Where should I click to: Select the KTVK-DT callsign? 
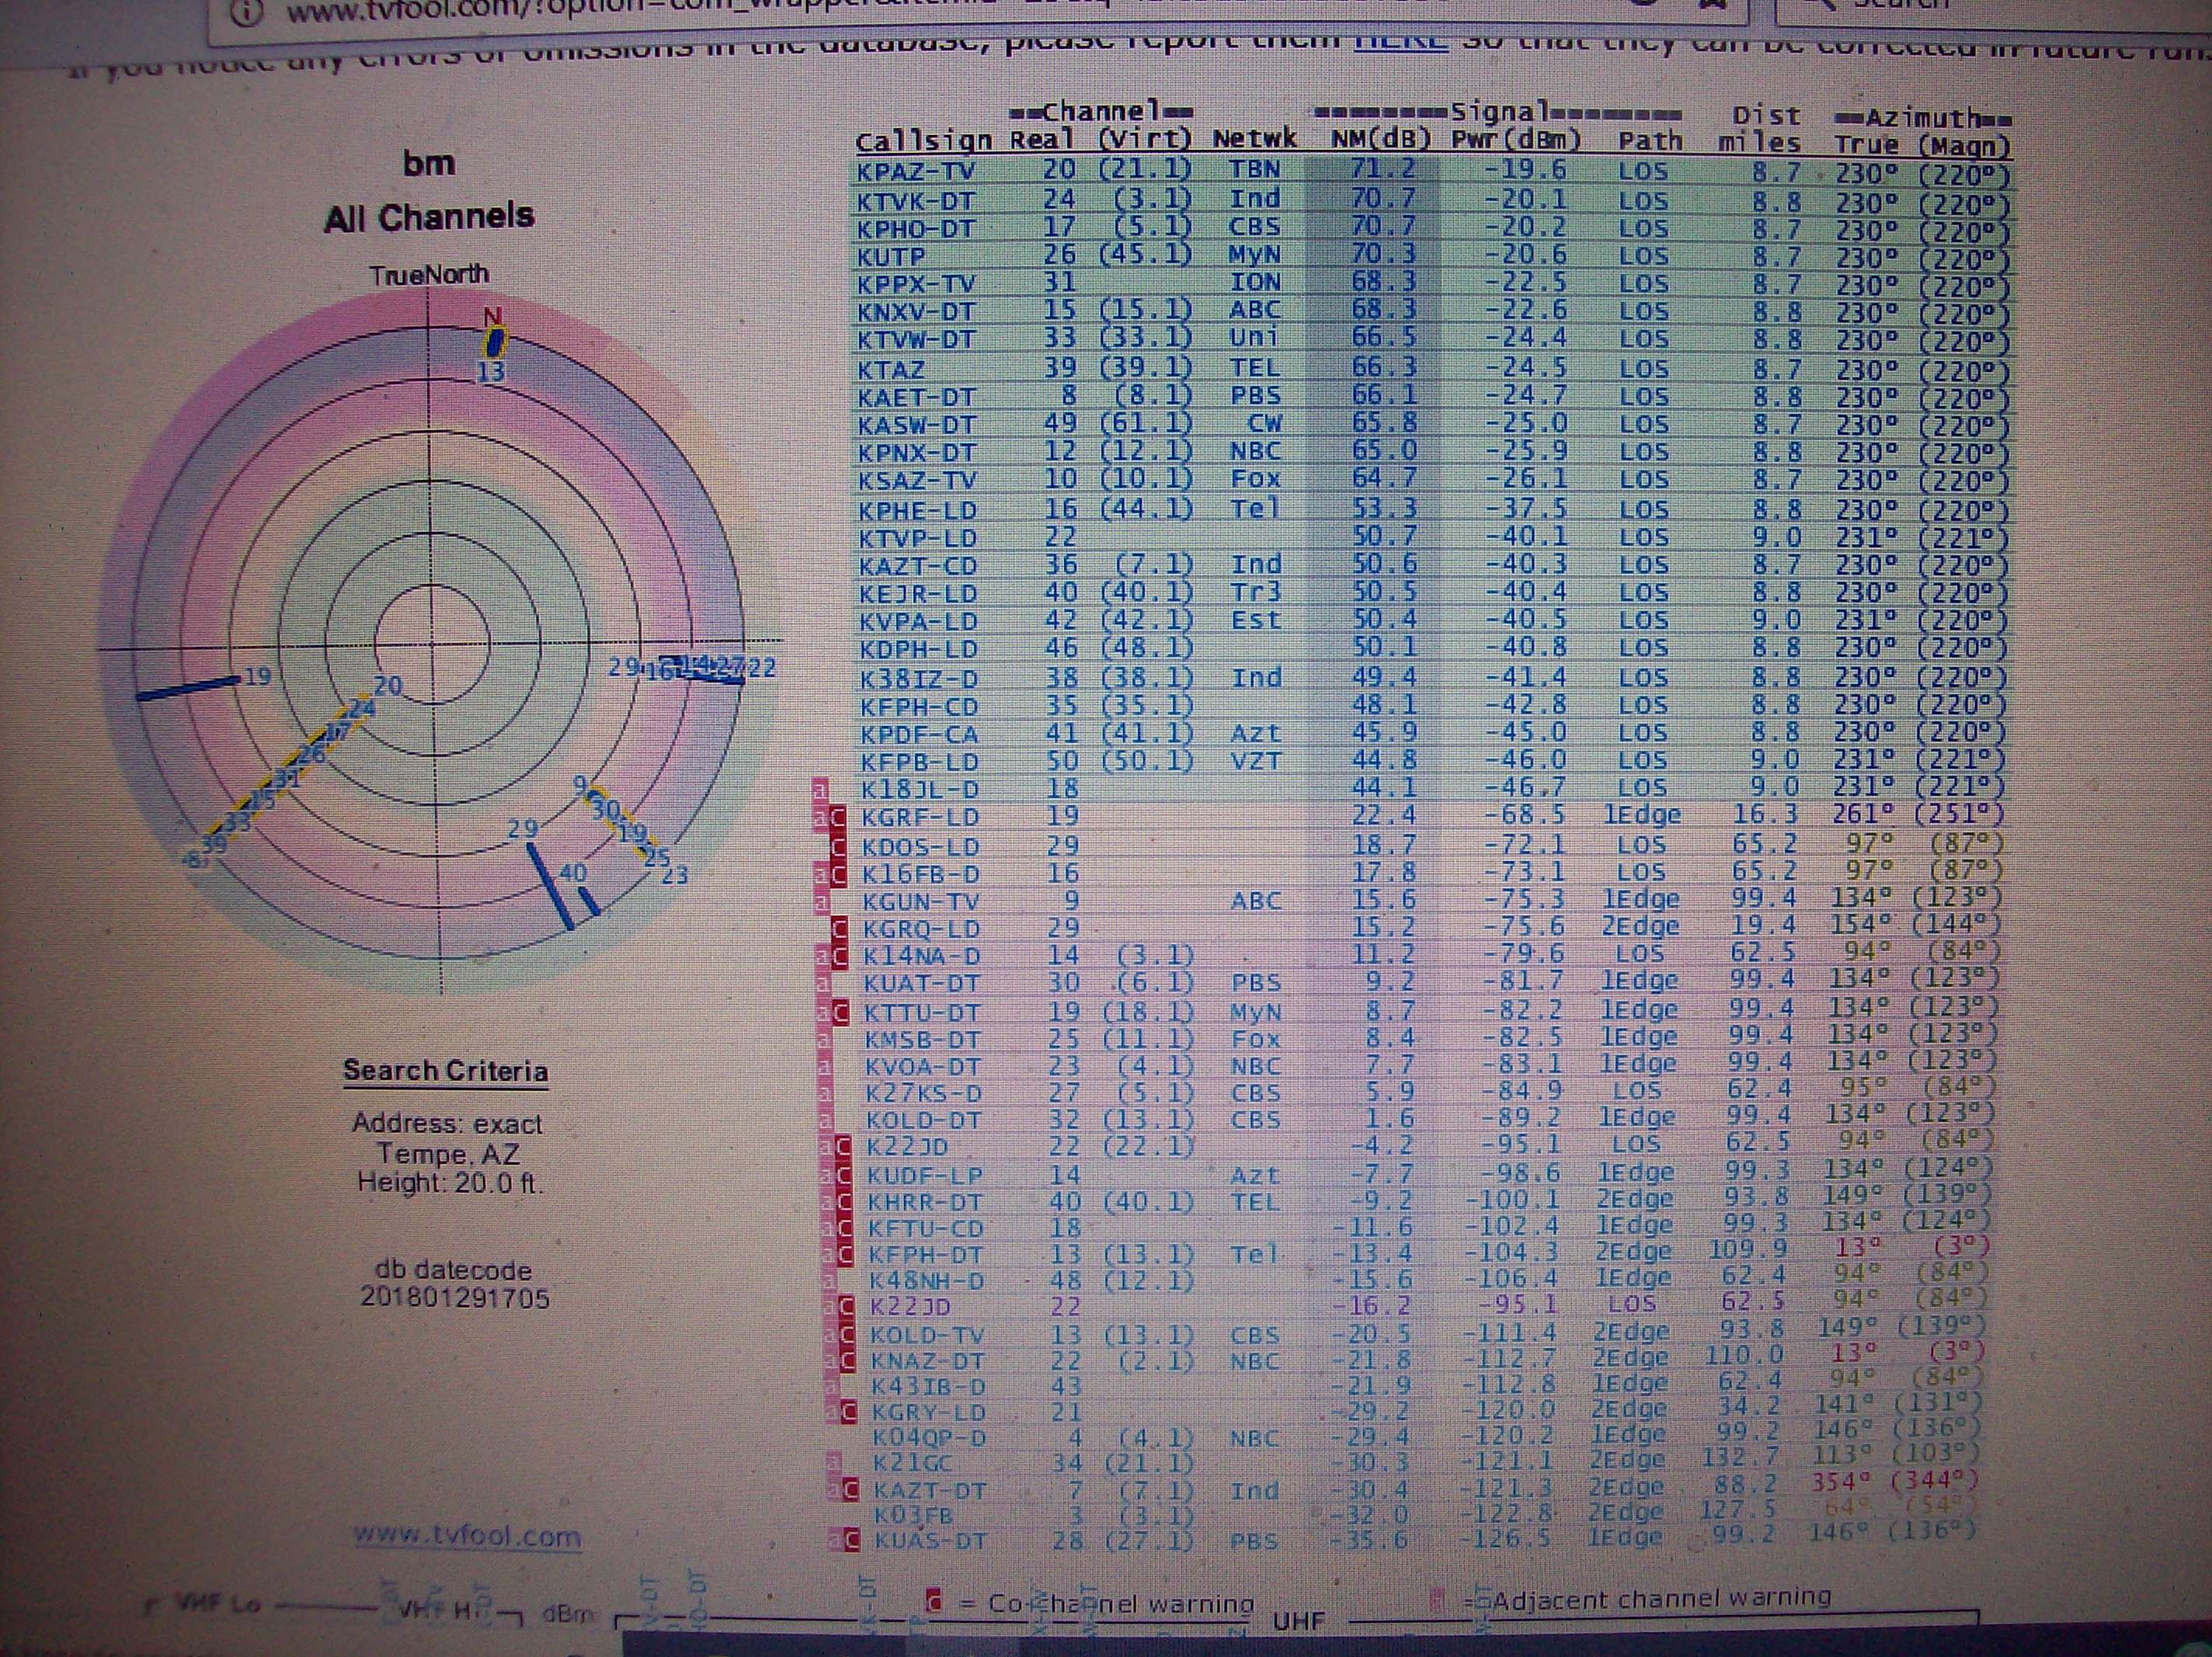(x=916, y=201)
